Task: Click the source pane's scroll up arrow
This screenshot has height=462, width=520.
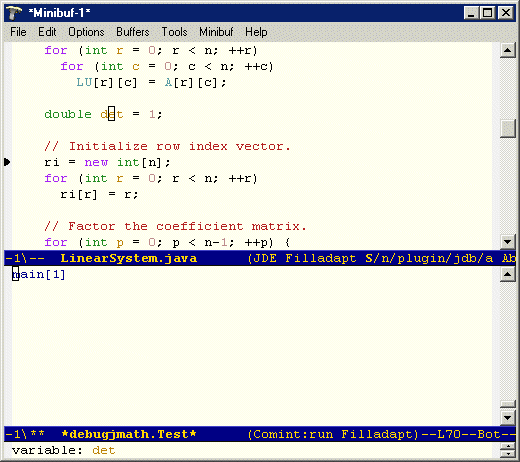Action: point(508,51)
